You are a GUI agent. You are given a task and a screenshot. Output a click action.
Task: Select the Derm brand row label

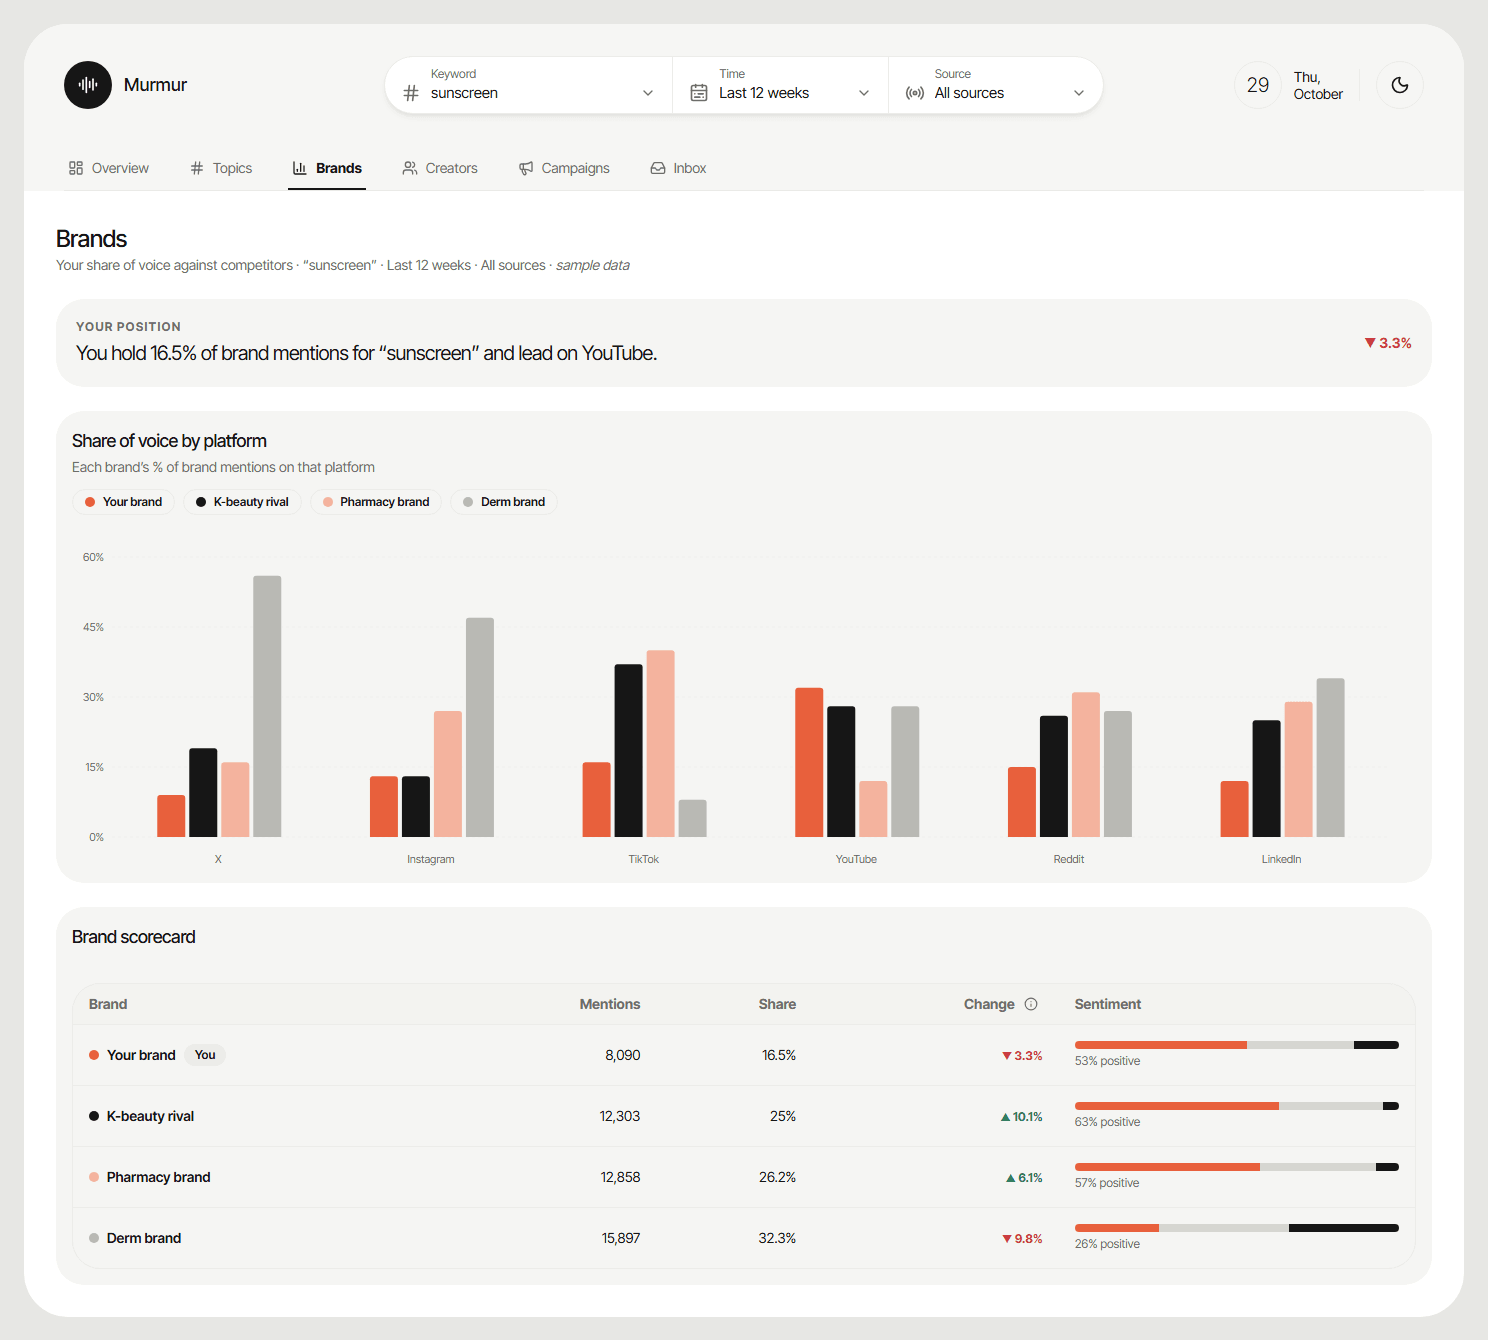[144, 1238]
